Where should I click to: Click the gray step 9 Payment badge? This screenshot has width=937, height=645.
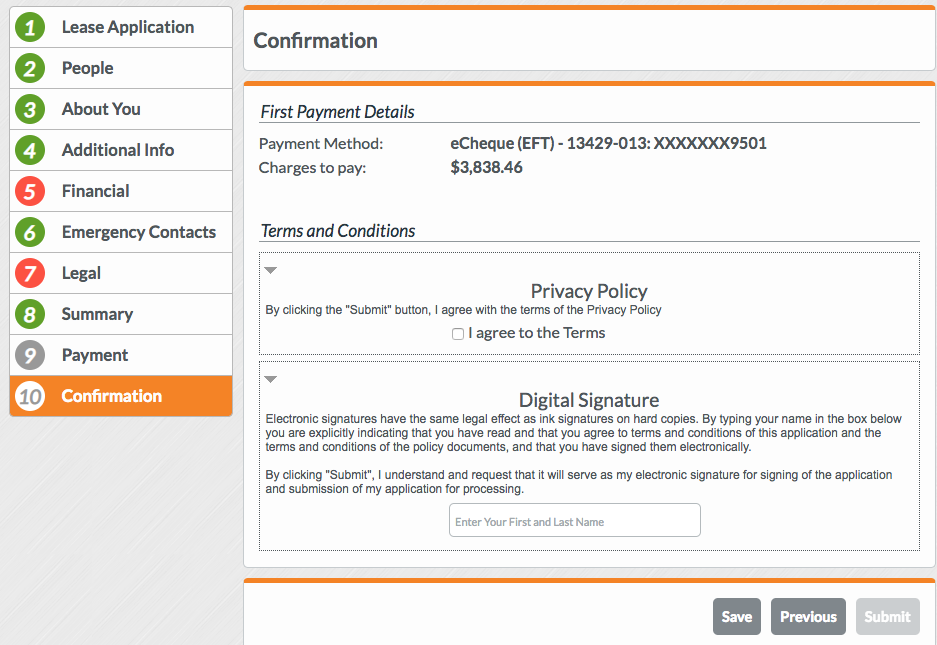click(30, 356)
